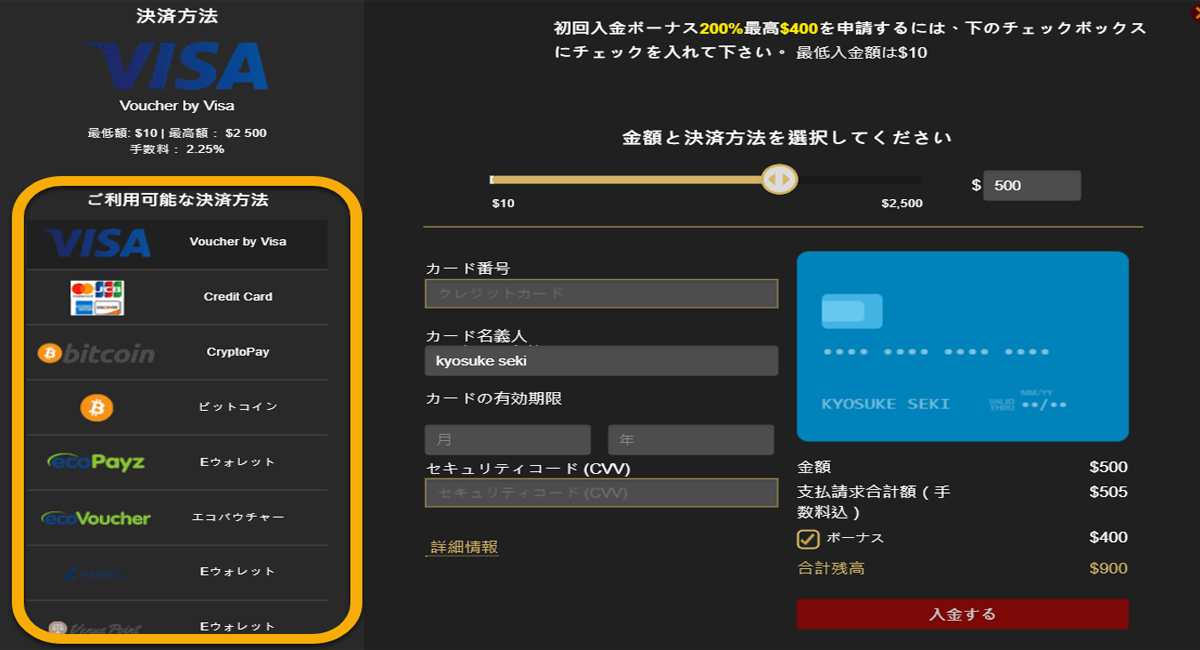Click the 手数料 2.25% text
Viewport: 1200px width, 650px height.
pos(177,149)
